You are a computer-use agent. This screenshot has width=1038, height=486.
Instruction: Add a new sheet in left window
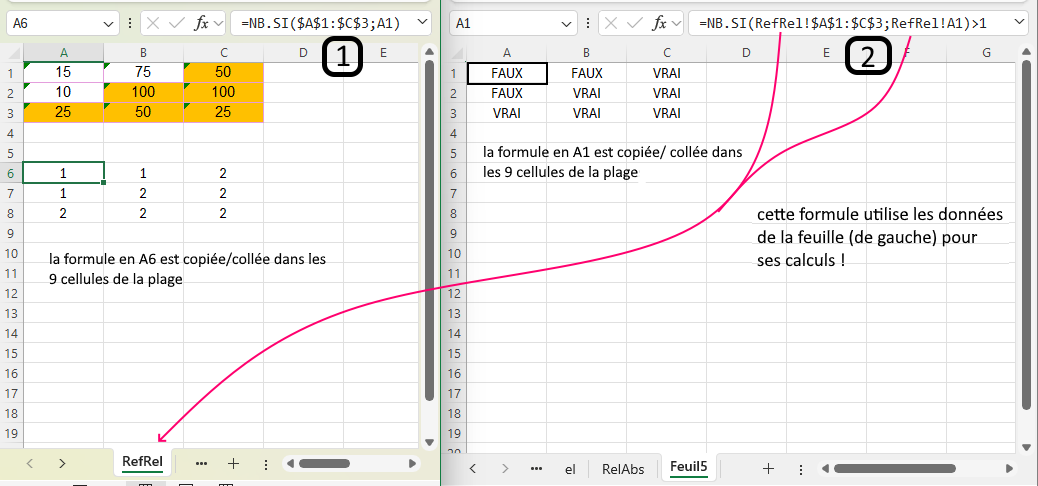[x=233, y=464]
